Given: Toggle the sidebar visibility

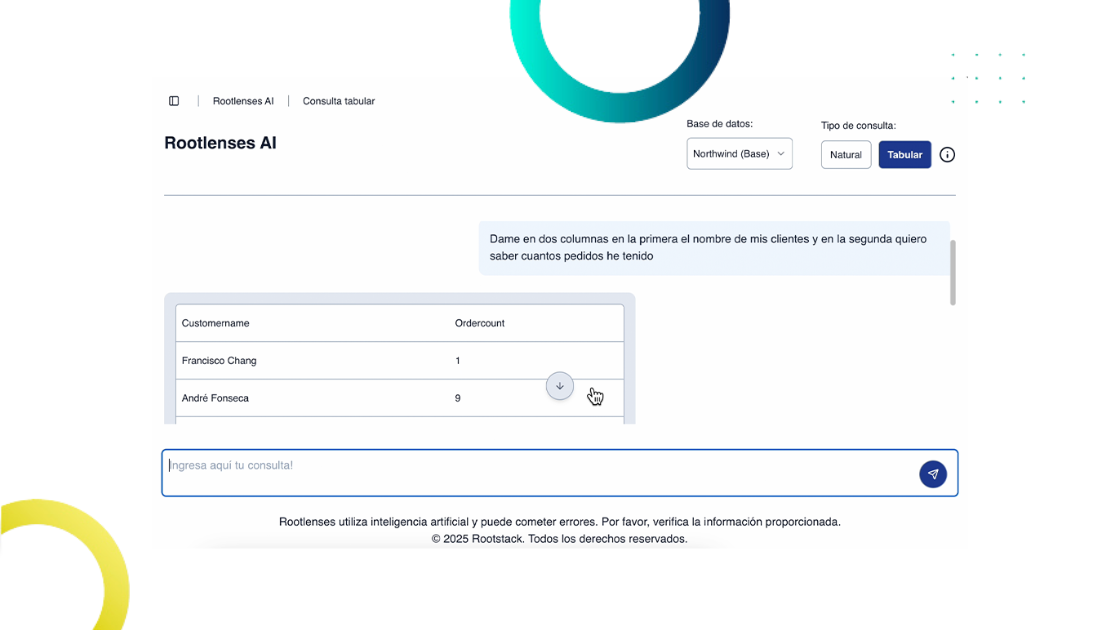Looking at the screenshot, I should (174, 100).
